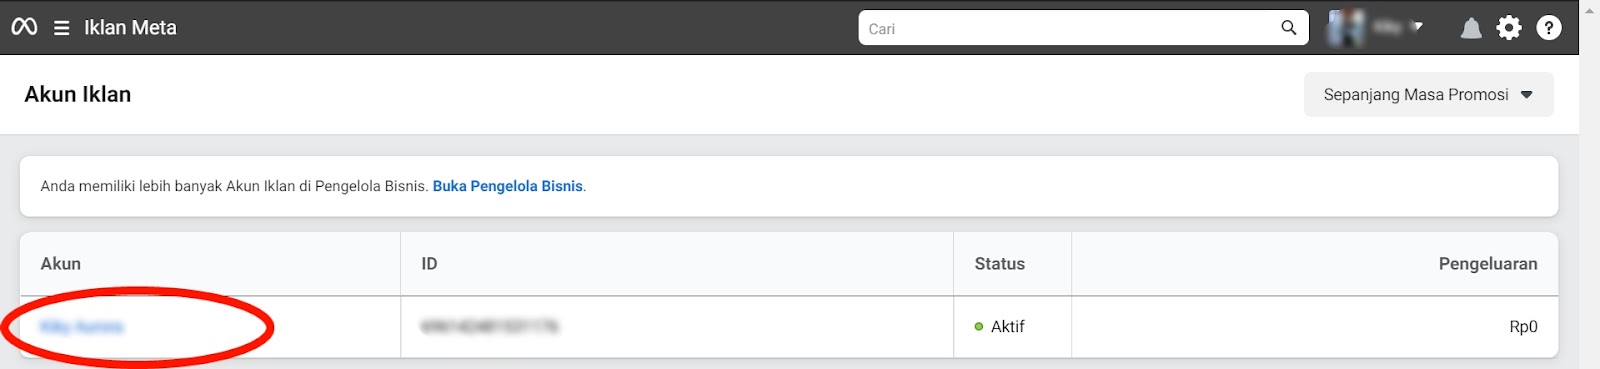Click the Meta infinity logo

[24, 27]
